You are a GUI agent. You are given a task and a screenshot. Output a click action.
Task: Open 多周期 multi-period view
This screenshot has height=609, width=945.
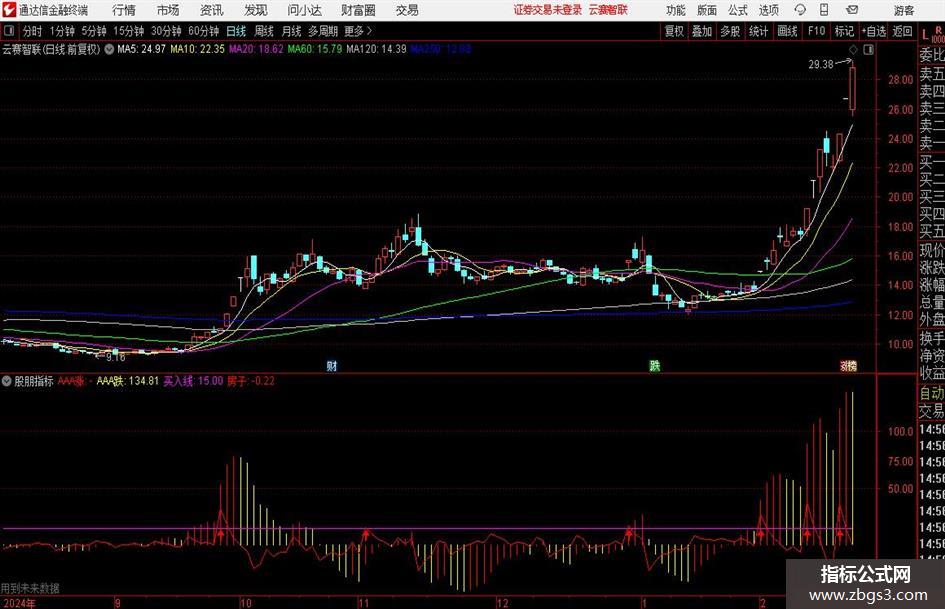pos(323,31)
